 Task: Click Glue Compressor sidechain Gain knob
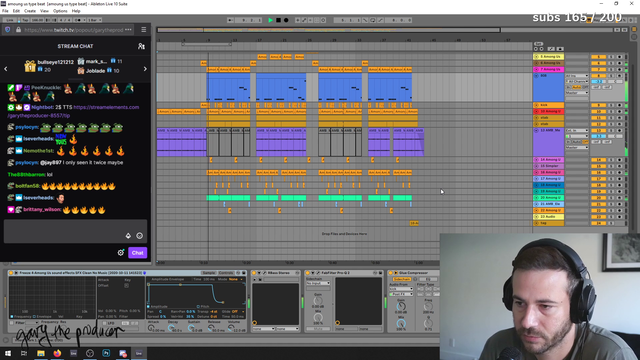pos(401,306)
